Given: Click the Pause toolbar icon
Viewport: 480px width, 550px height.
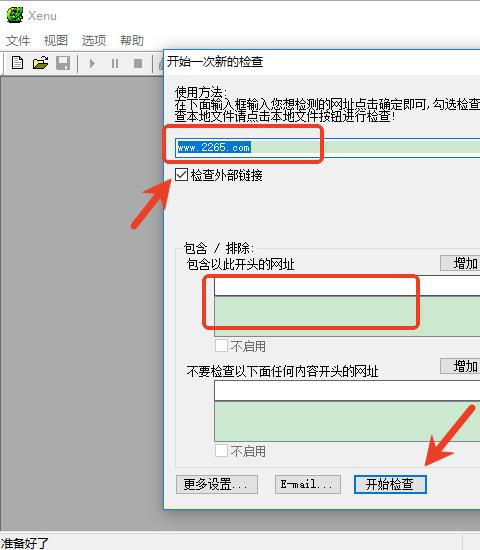Looking at the screenshot, I should 115,63.
